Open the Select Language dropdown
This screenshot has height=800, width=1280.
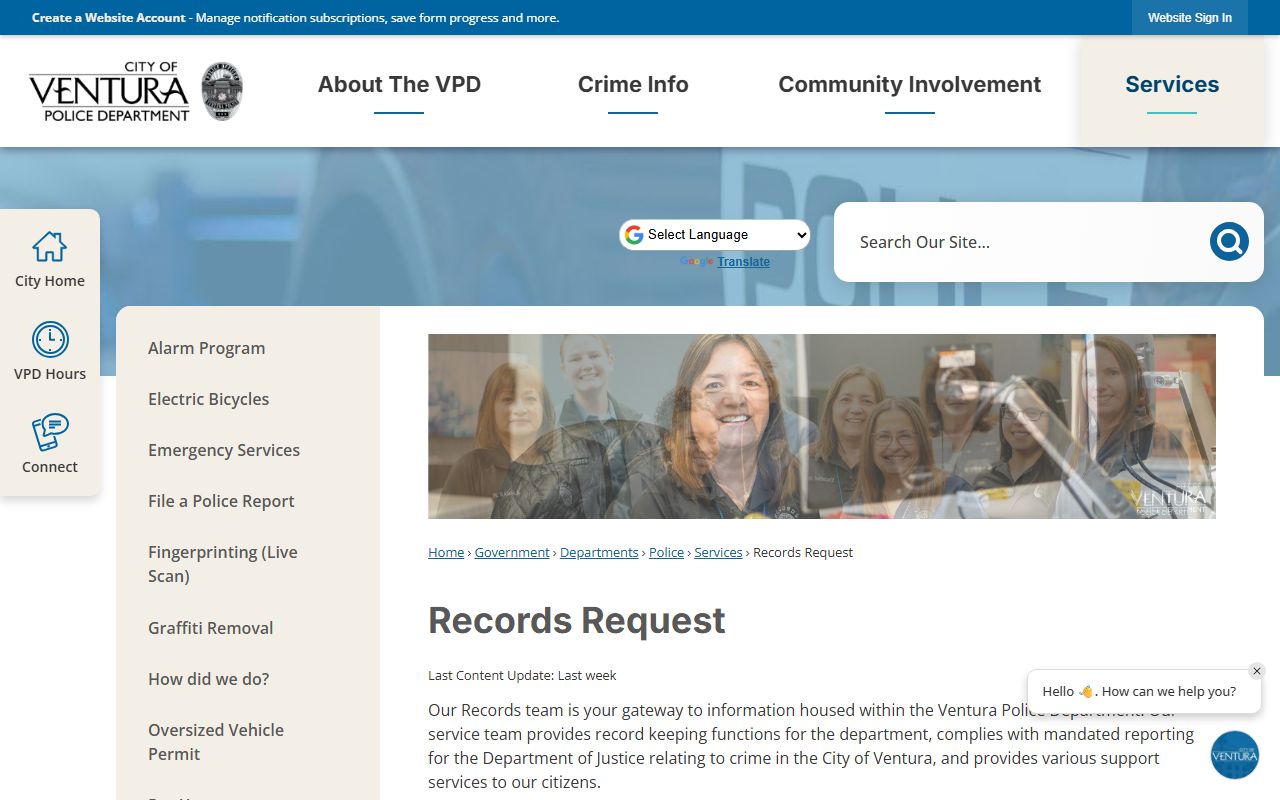pyautogui.click(x=715, y=235)
